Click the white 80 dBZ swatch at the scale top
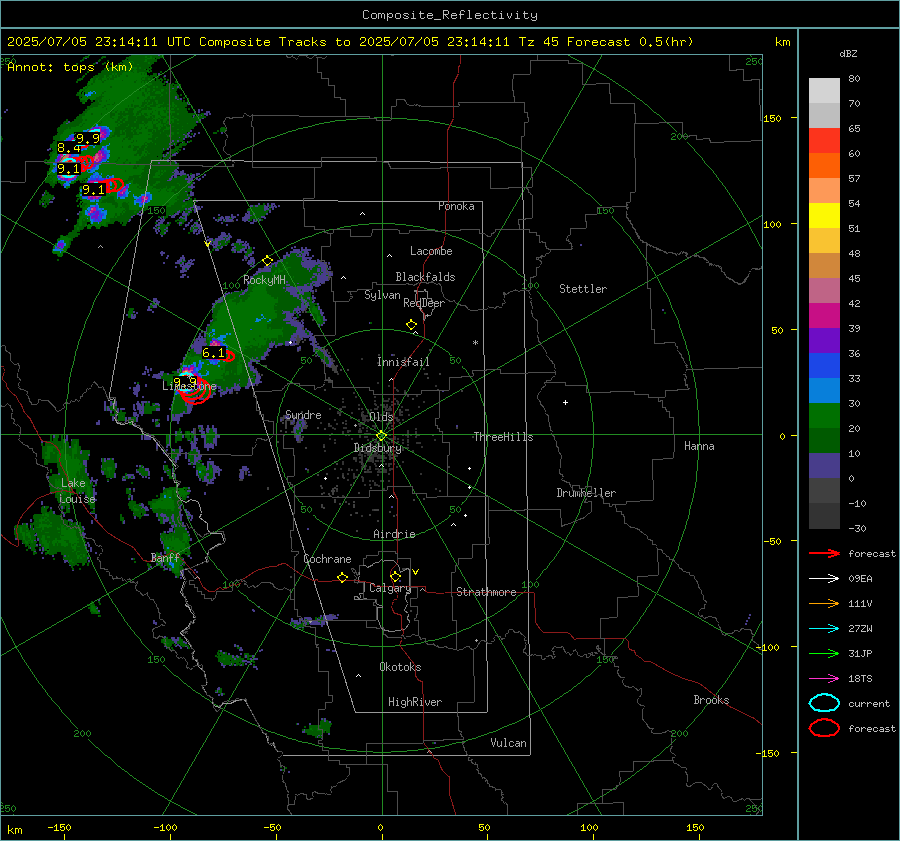 click(824, 91)
